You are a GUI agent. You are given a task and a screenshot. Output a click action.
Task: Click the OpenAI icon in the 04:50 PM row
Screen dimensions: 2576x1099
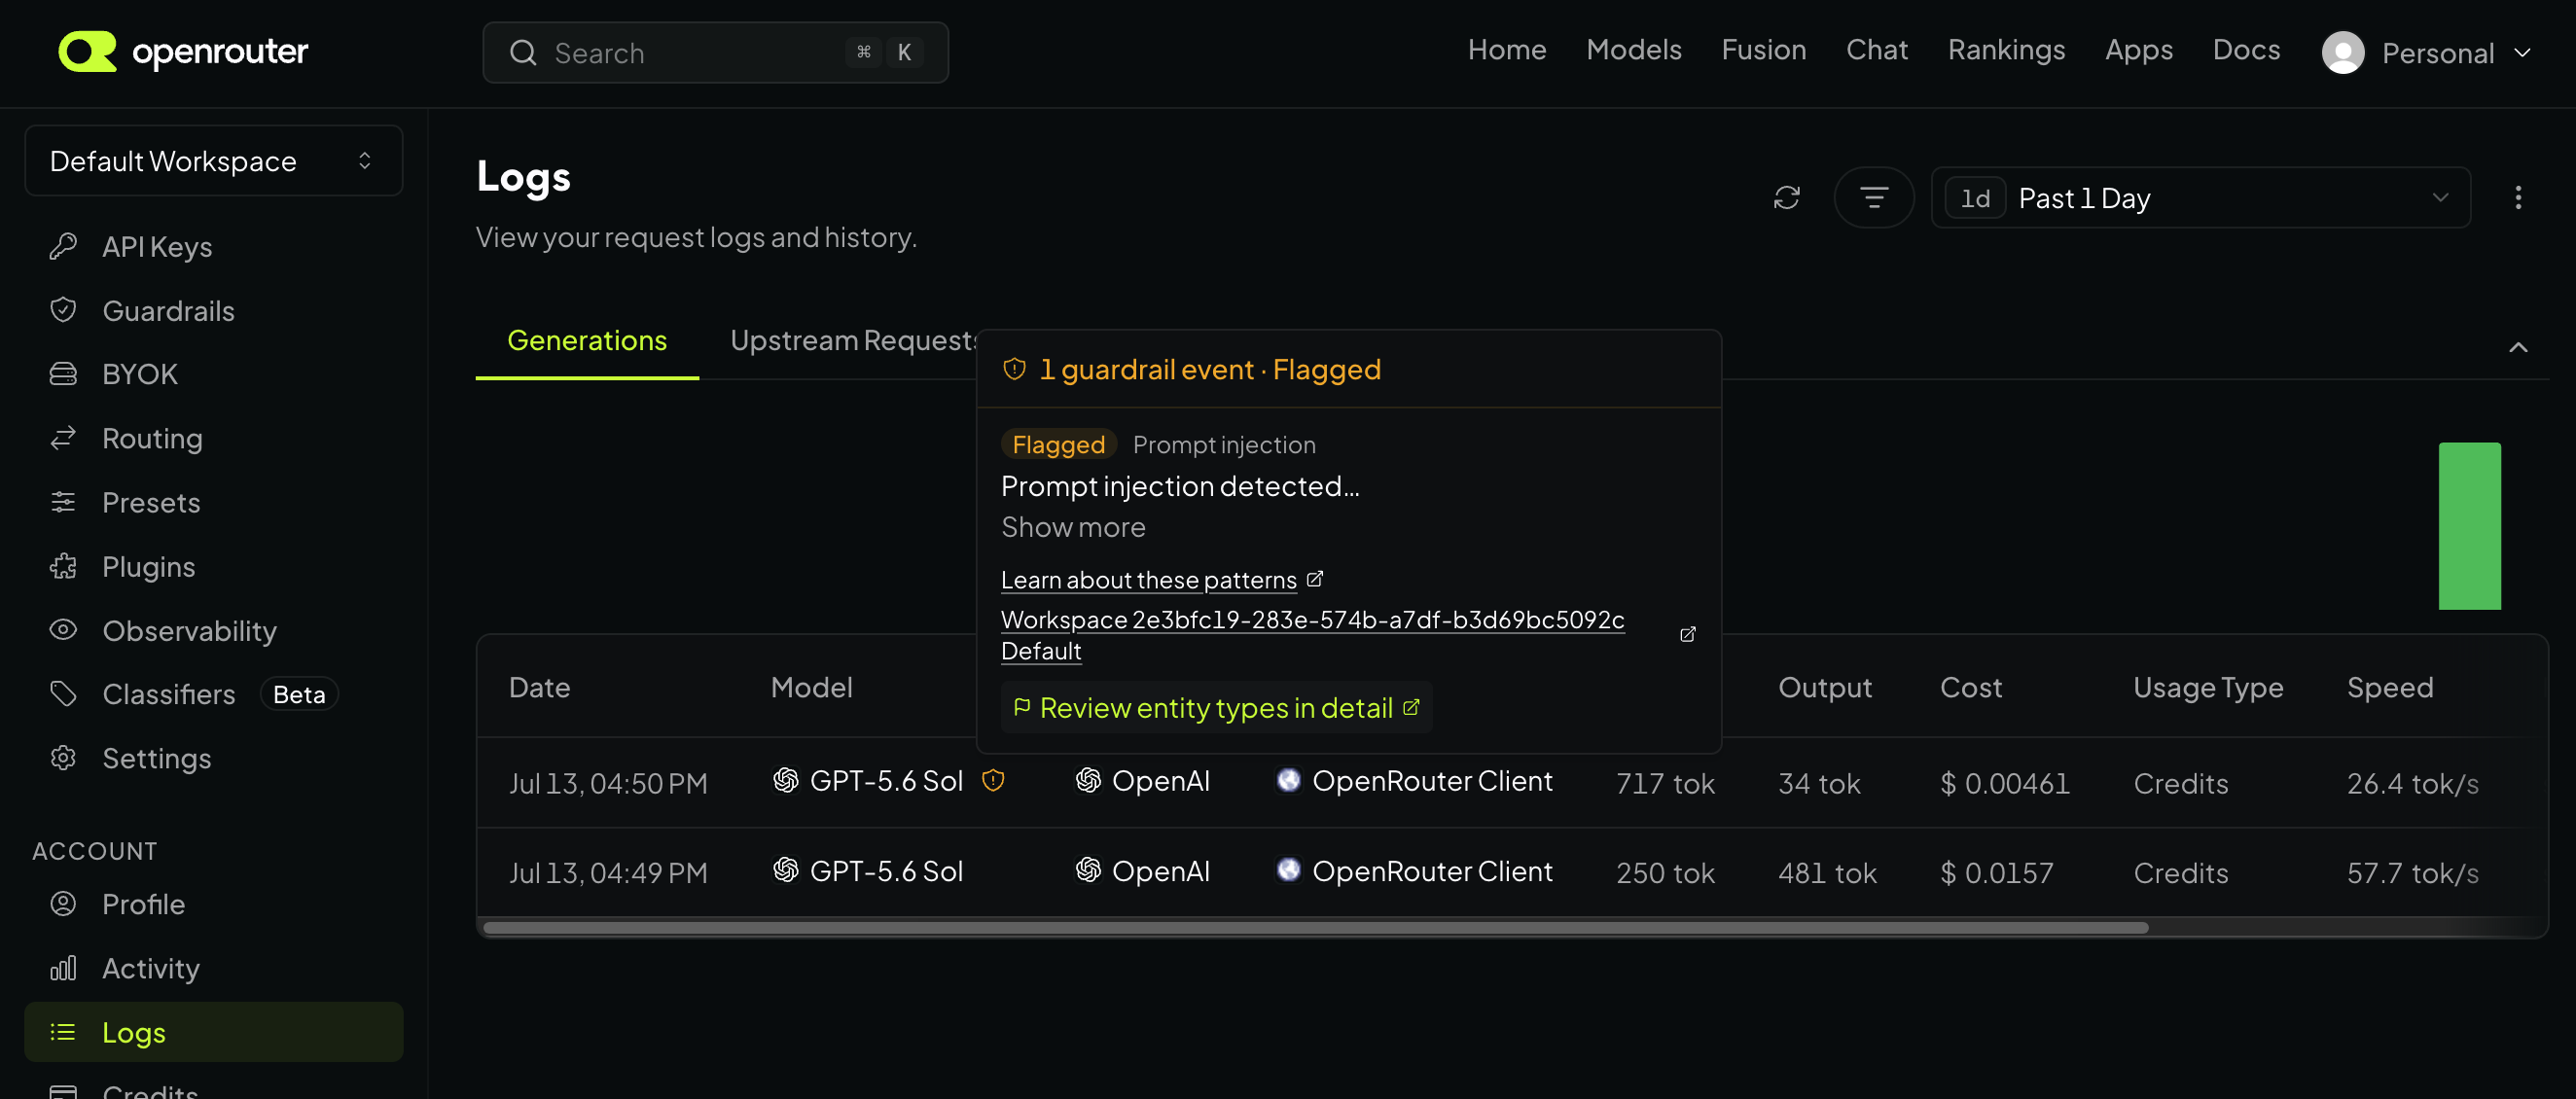1087,781
